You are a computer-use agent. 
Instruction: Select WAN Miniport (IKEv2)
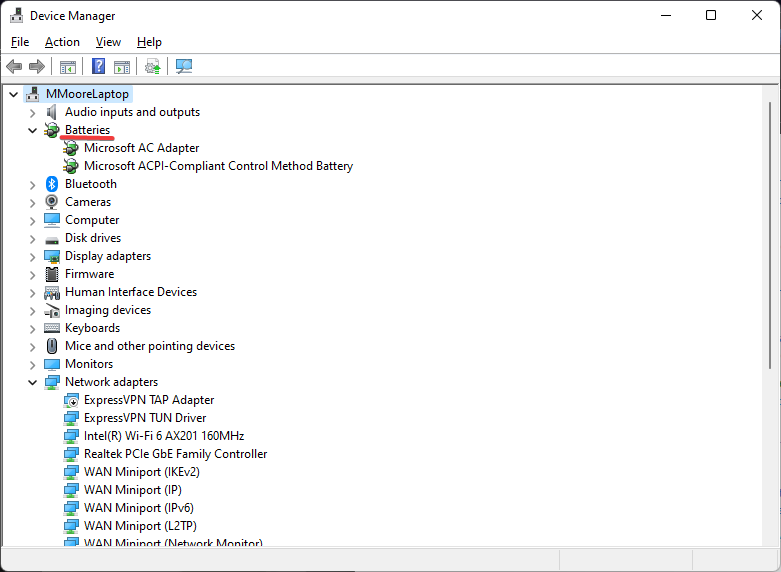tap(141, 472)
